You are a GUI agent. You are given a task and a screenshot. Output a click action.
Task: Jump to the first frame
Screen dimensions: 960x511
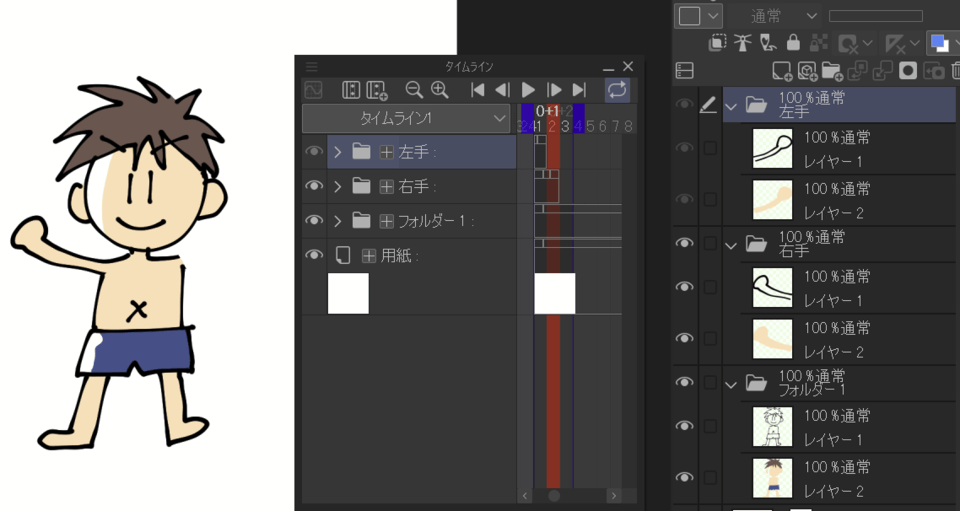pos(478,90)
